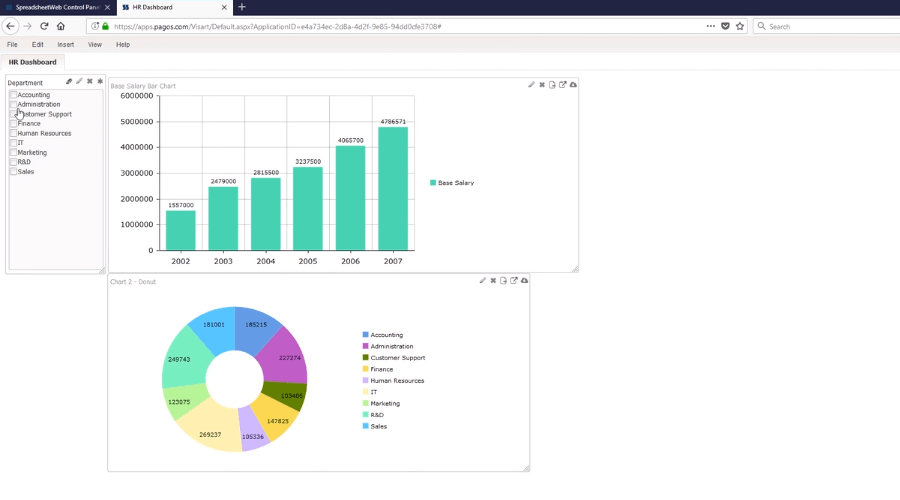Click the green padlock site security icon

coord(105,26)
